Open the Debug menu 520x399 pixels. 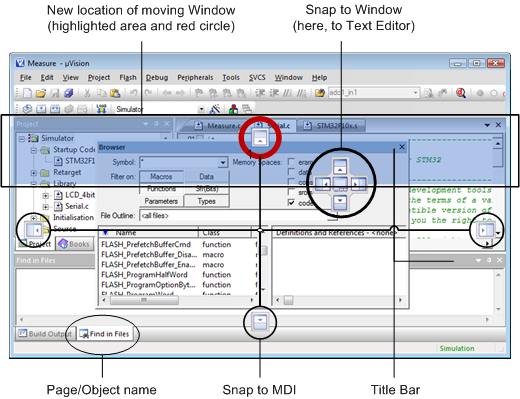pos(157,78)
